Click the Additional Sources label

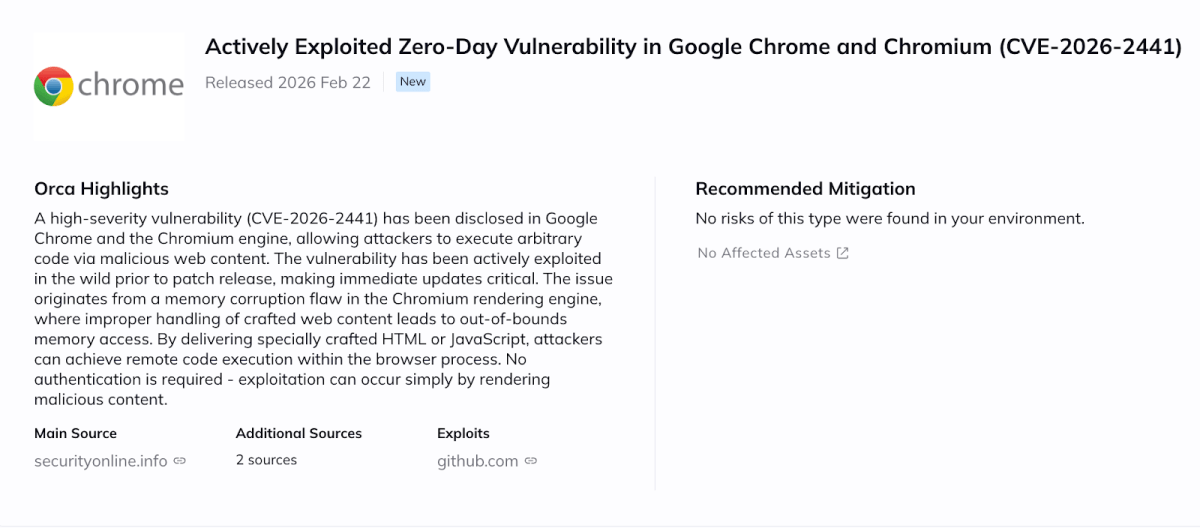(299, 433)
